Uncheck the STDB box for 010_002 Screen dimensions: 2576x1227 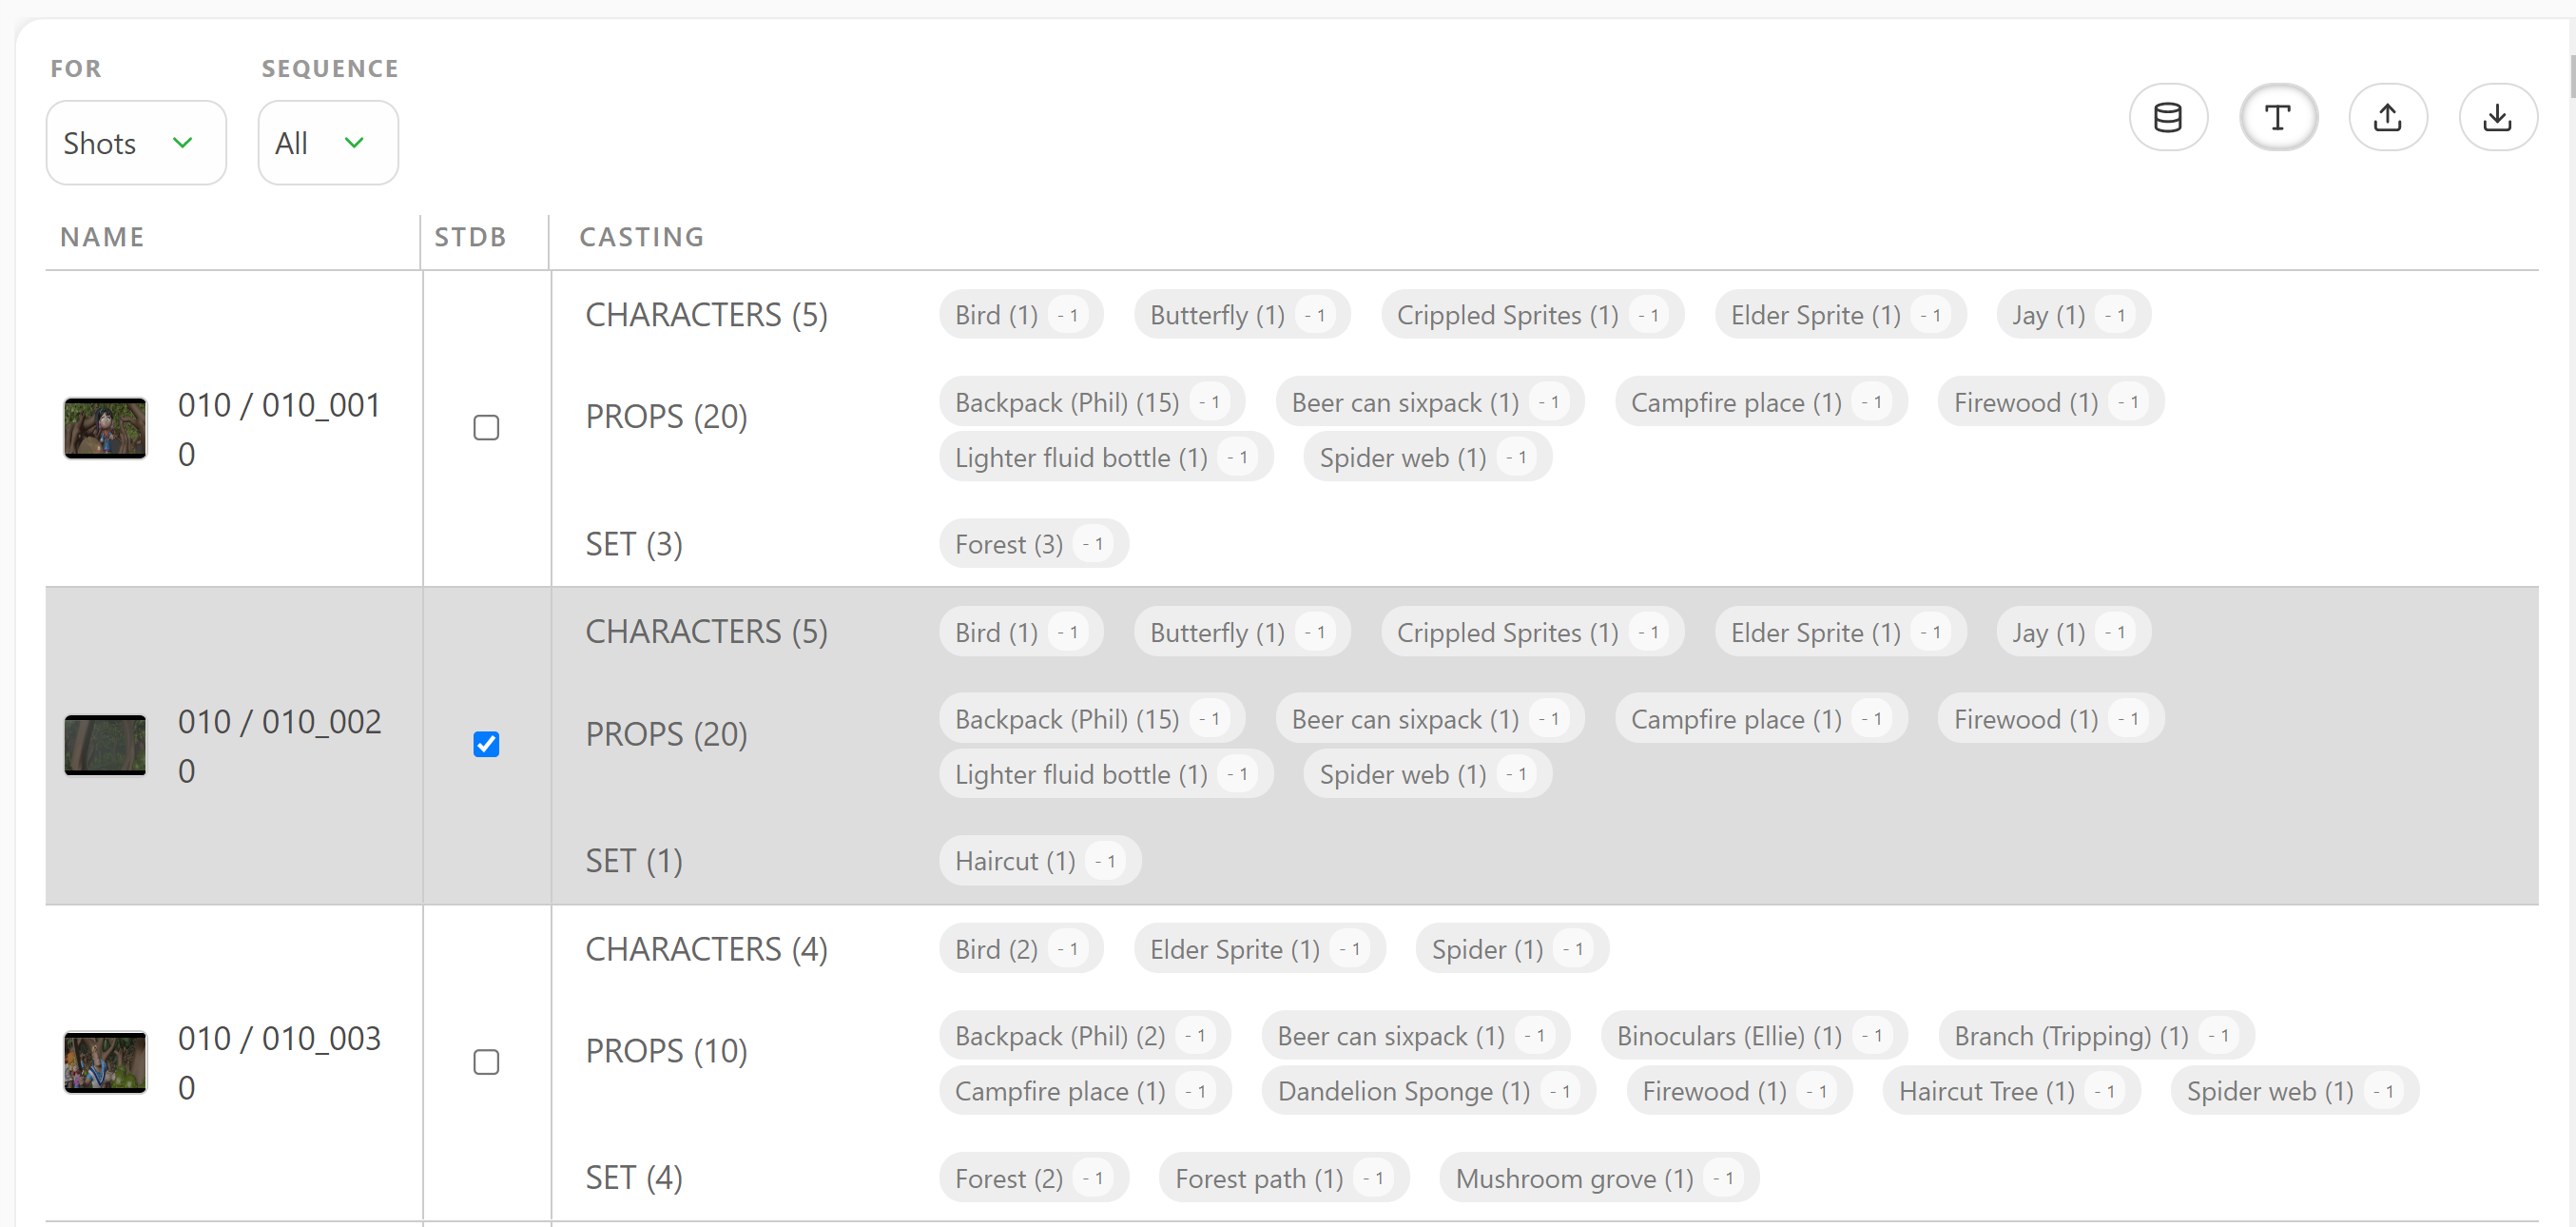[486, 744]
